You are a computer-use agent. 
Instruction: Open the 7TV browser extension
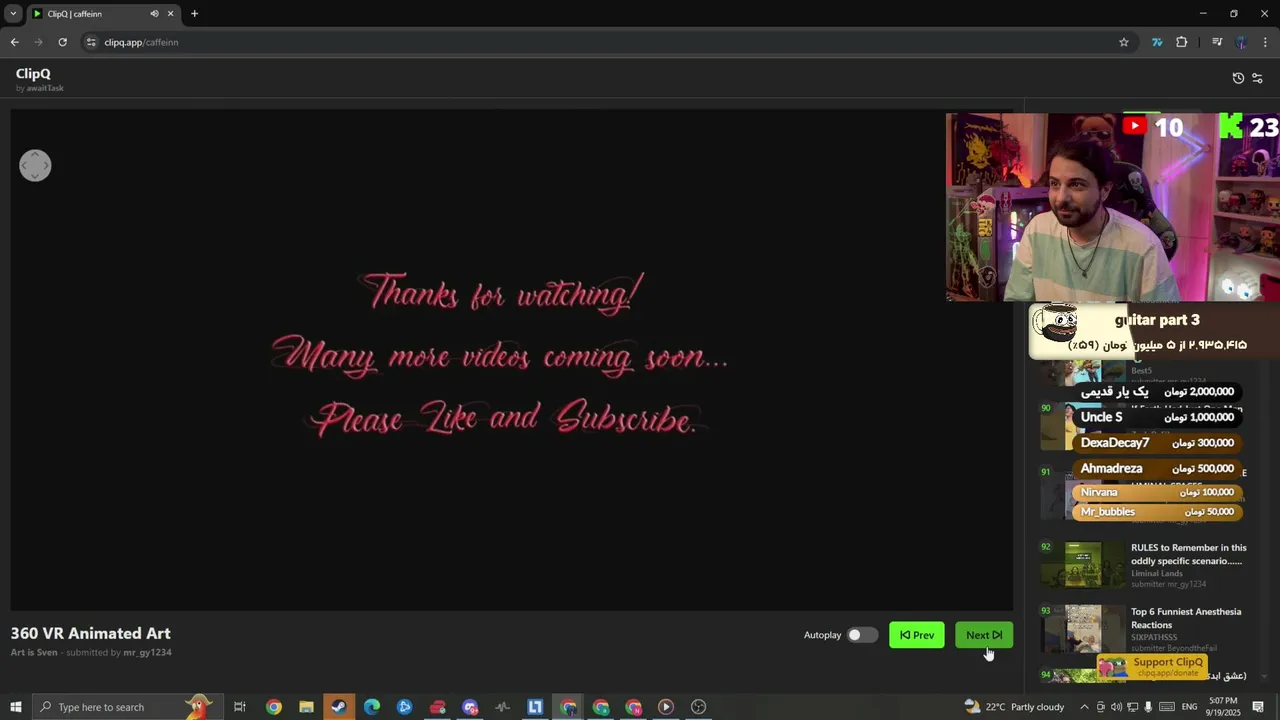tap(1157, 42)
